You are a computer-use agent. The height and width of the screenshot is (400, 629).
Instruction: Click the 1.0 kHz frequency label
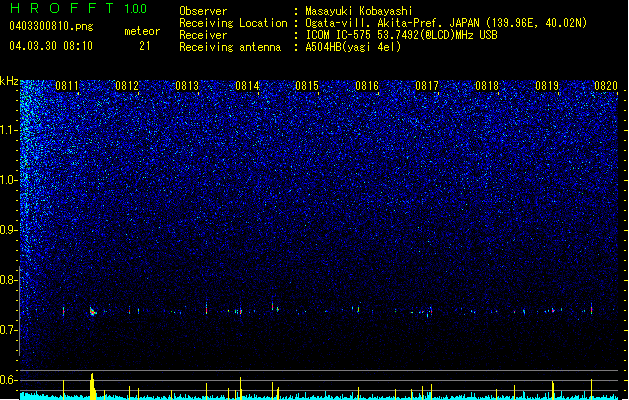click(8, 180)
